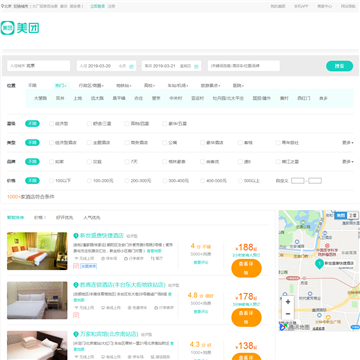This screenshot has height=360, width=360.
Task: Select the 中关村 hot area
Action: pos(176,98)
